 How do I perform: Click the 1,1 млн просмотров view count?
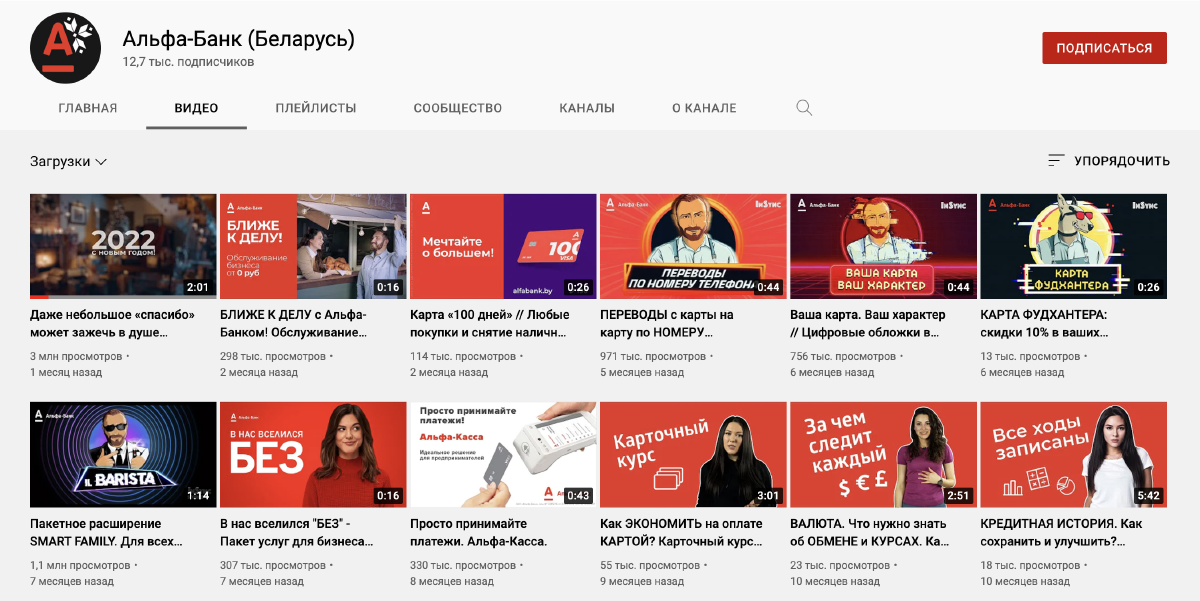[81, 565]
